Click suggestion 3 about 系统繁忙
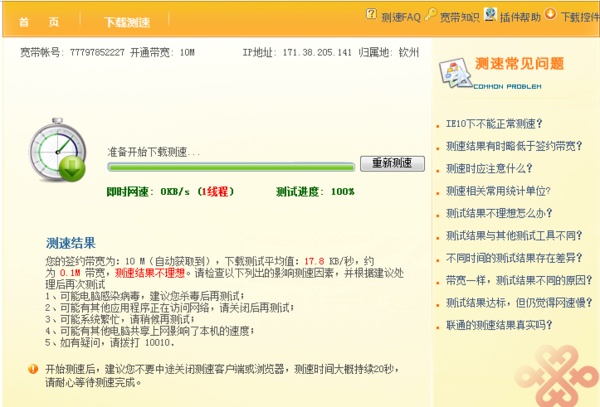The width and height of the screenshot is (600, 407). (x=120, y=319)
